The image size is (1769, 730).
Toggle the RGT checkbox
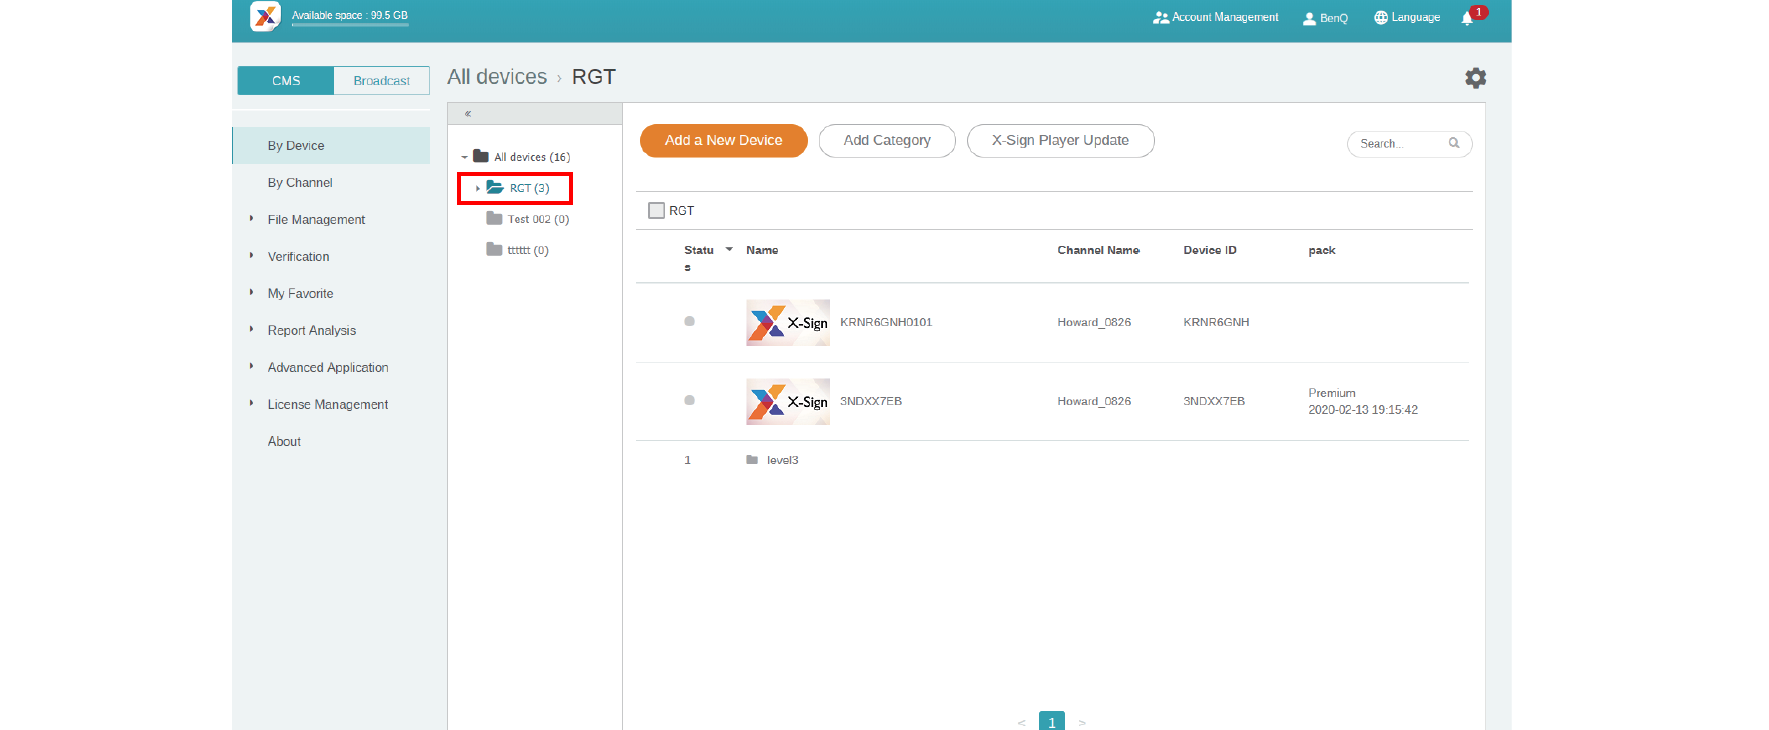point(656,211)
